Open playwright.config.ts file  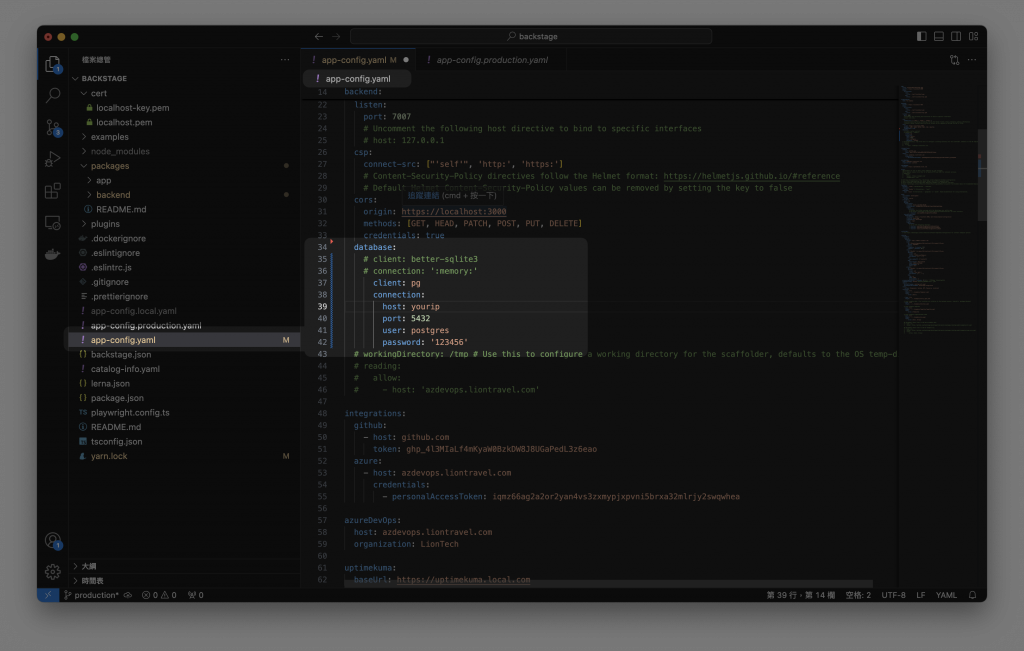tap(130, 413)
